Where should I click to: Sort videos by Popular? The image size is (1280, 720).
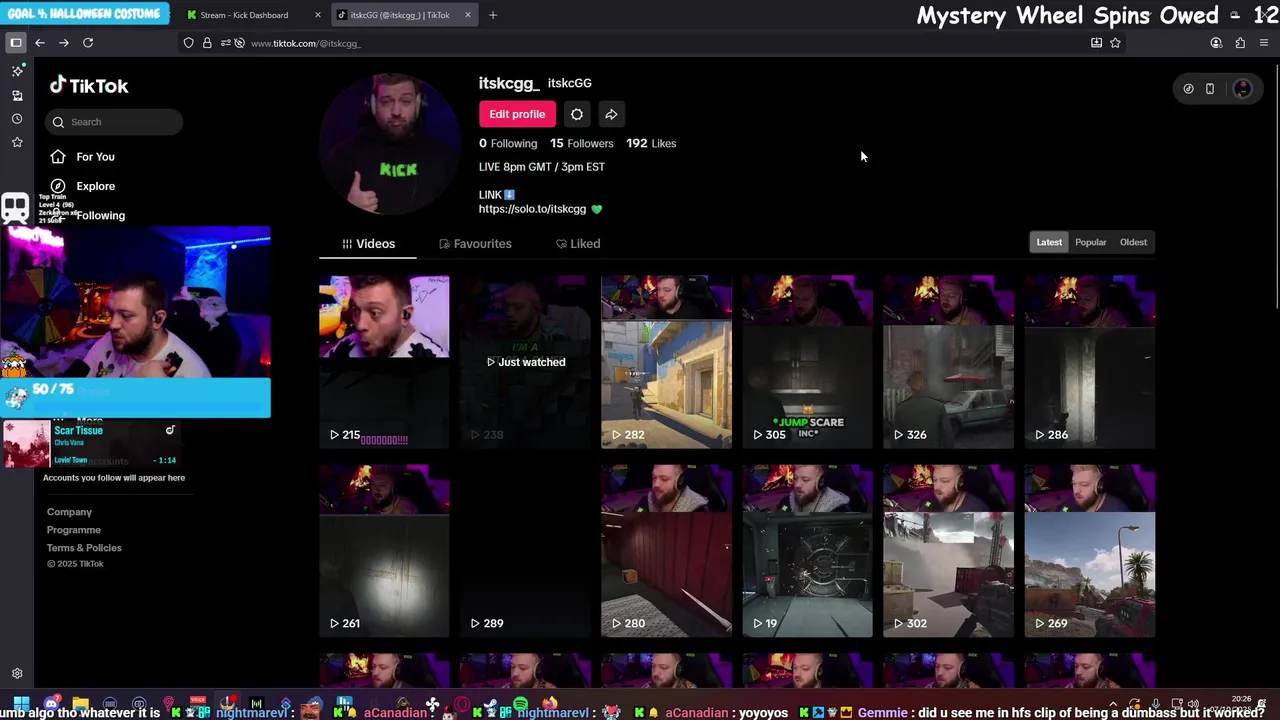tap(1091, 242)
